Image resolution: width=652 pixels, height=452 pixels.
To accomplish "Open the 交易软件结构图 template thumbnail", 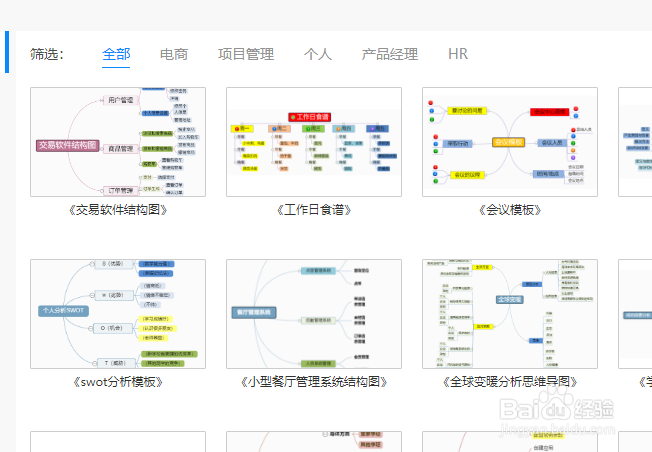I will click(118, 142).
